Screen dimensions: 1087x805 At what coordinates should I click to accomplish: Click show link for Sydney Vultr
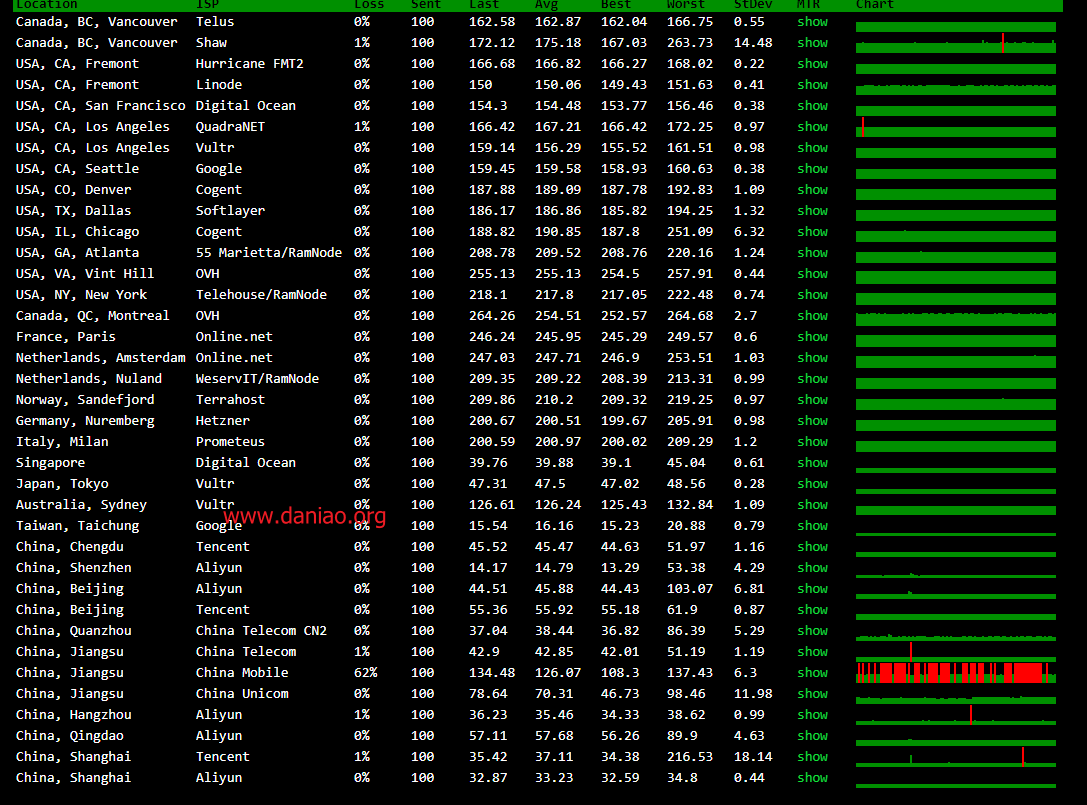(812, 505)
